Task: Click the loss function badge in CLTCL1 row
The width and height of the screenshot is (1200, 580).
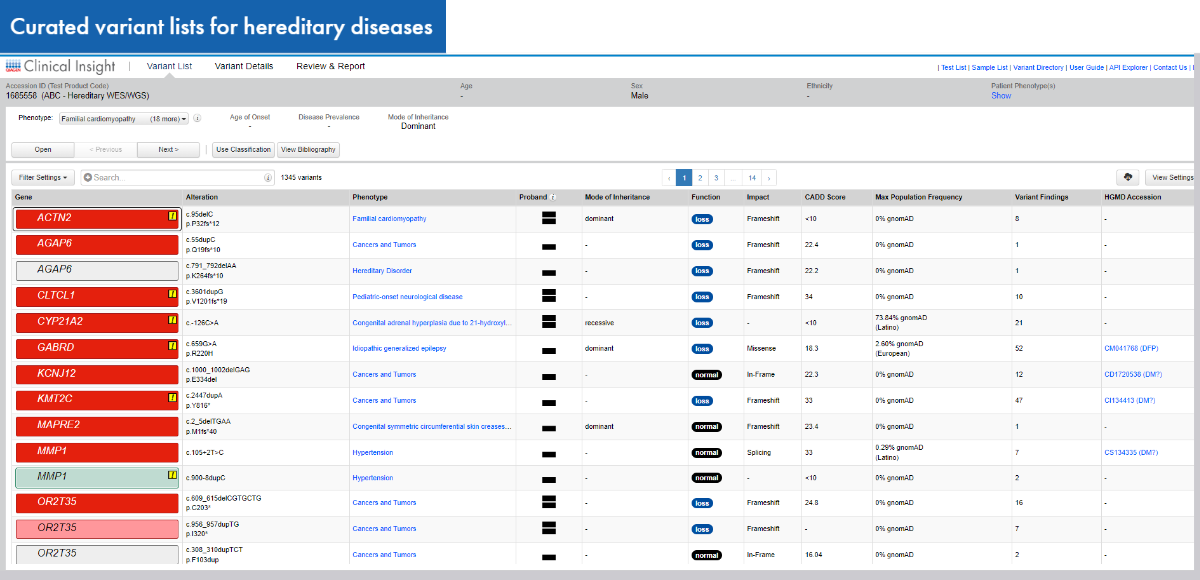Action: tap(702, 296)
